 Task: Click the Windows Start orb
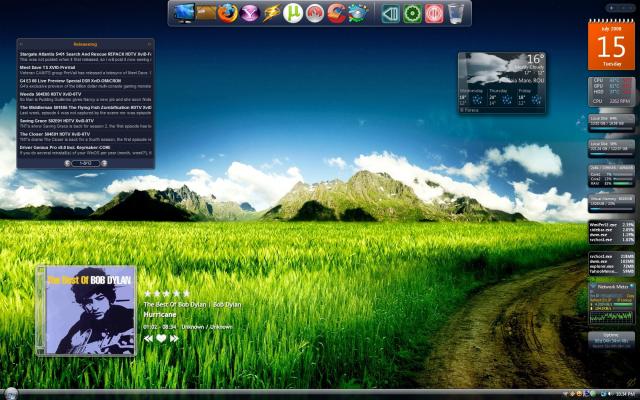click(11, 393)
